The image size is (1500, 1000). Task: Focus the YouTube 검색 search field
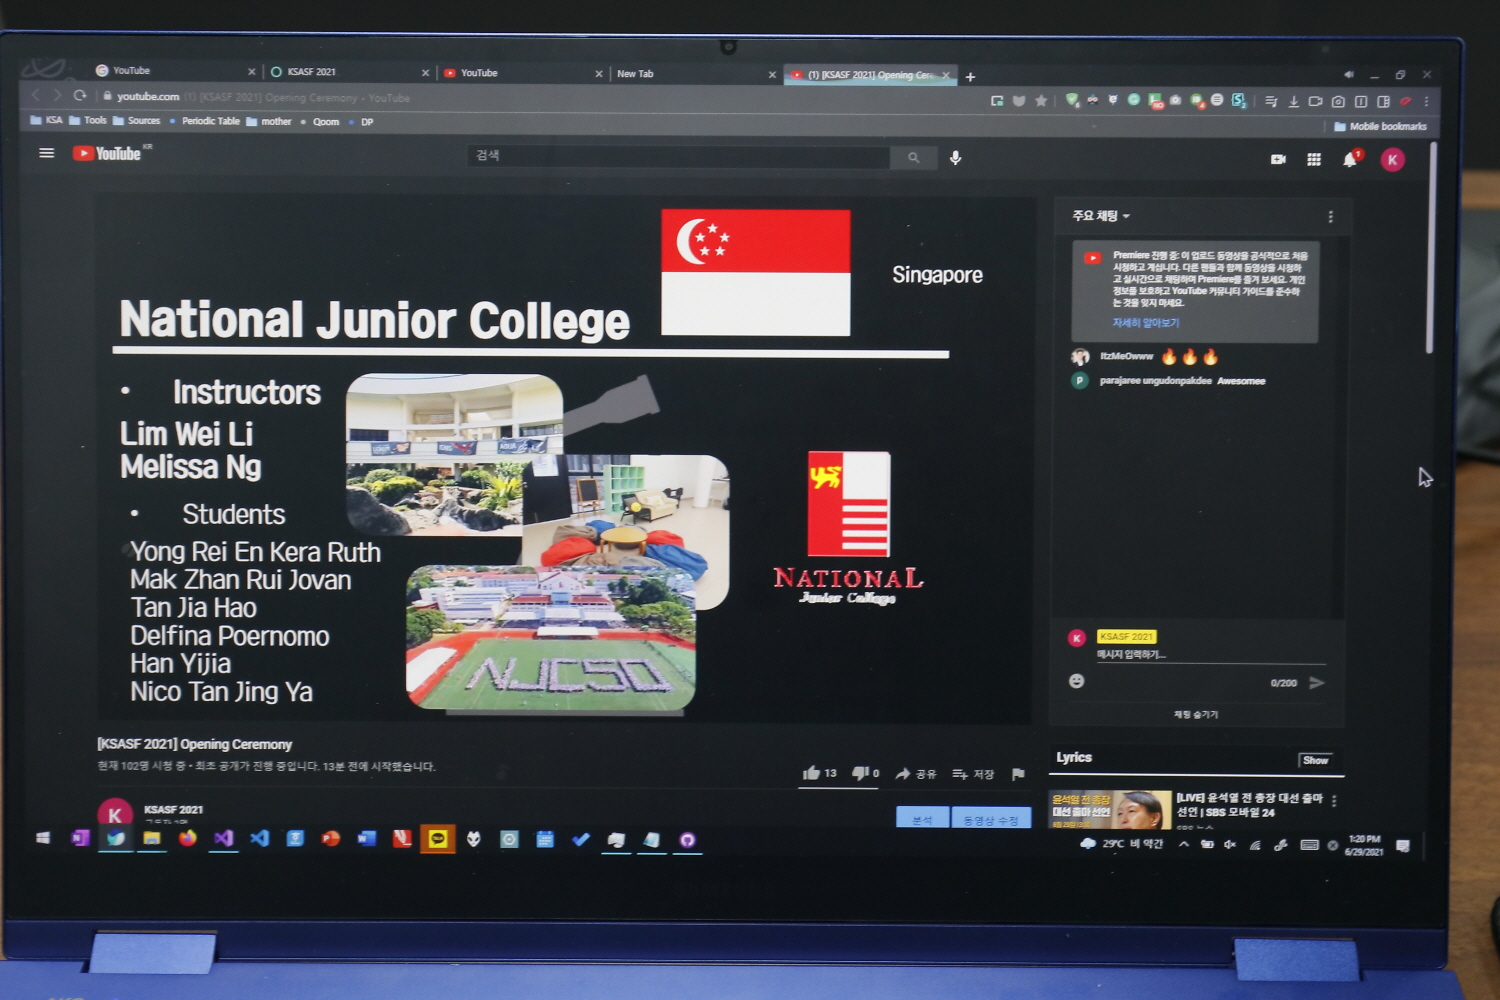(x=679, y=156)
